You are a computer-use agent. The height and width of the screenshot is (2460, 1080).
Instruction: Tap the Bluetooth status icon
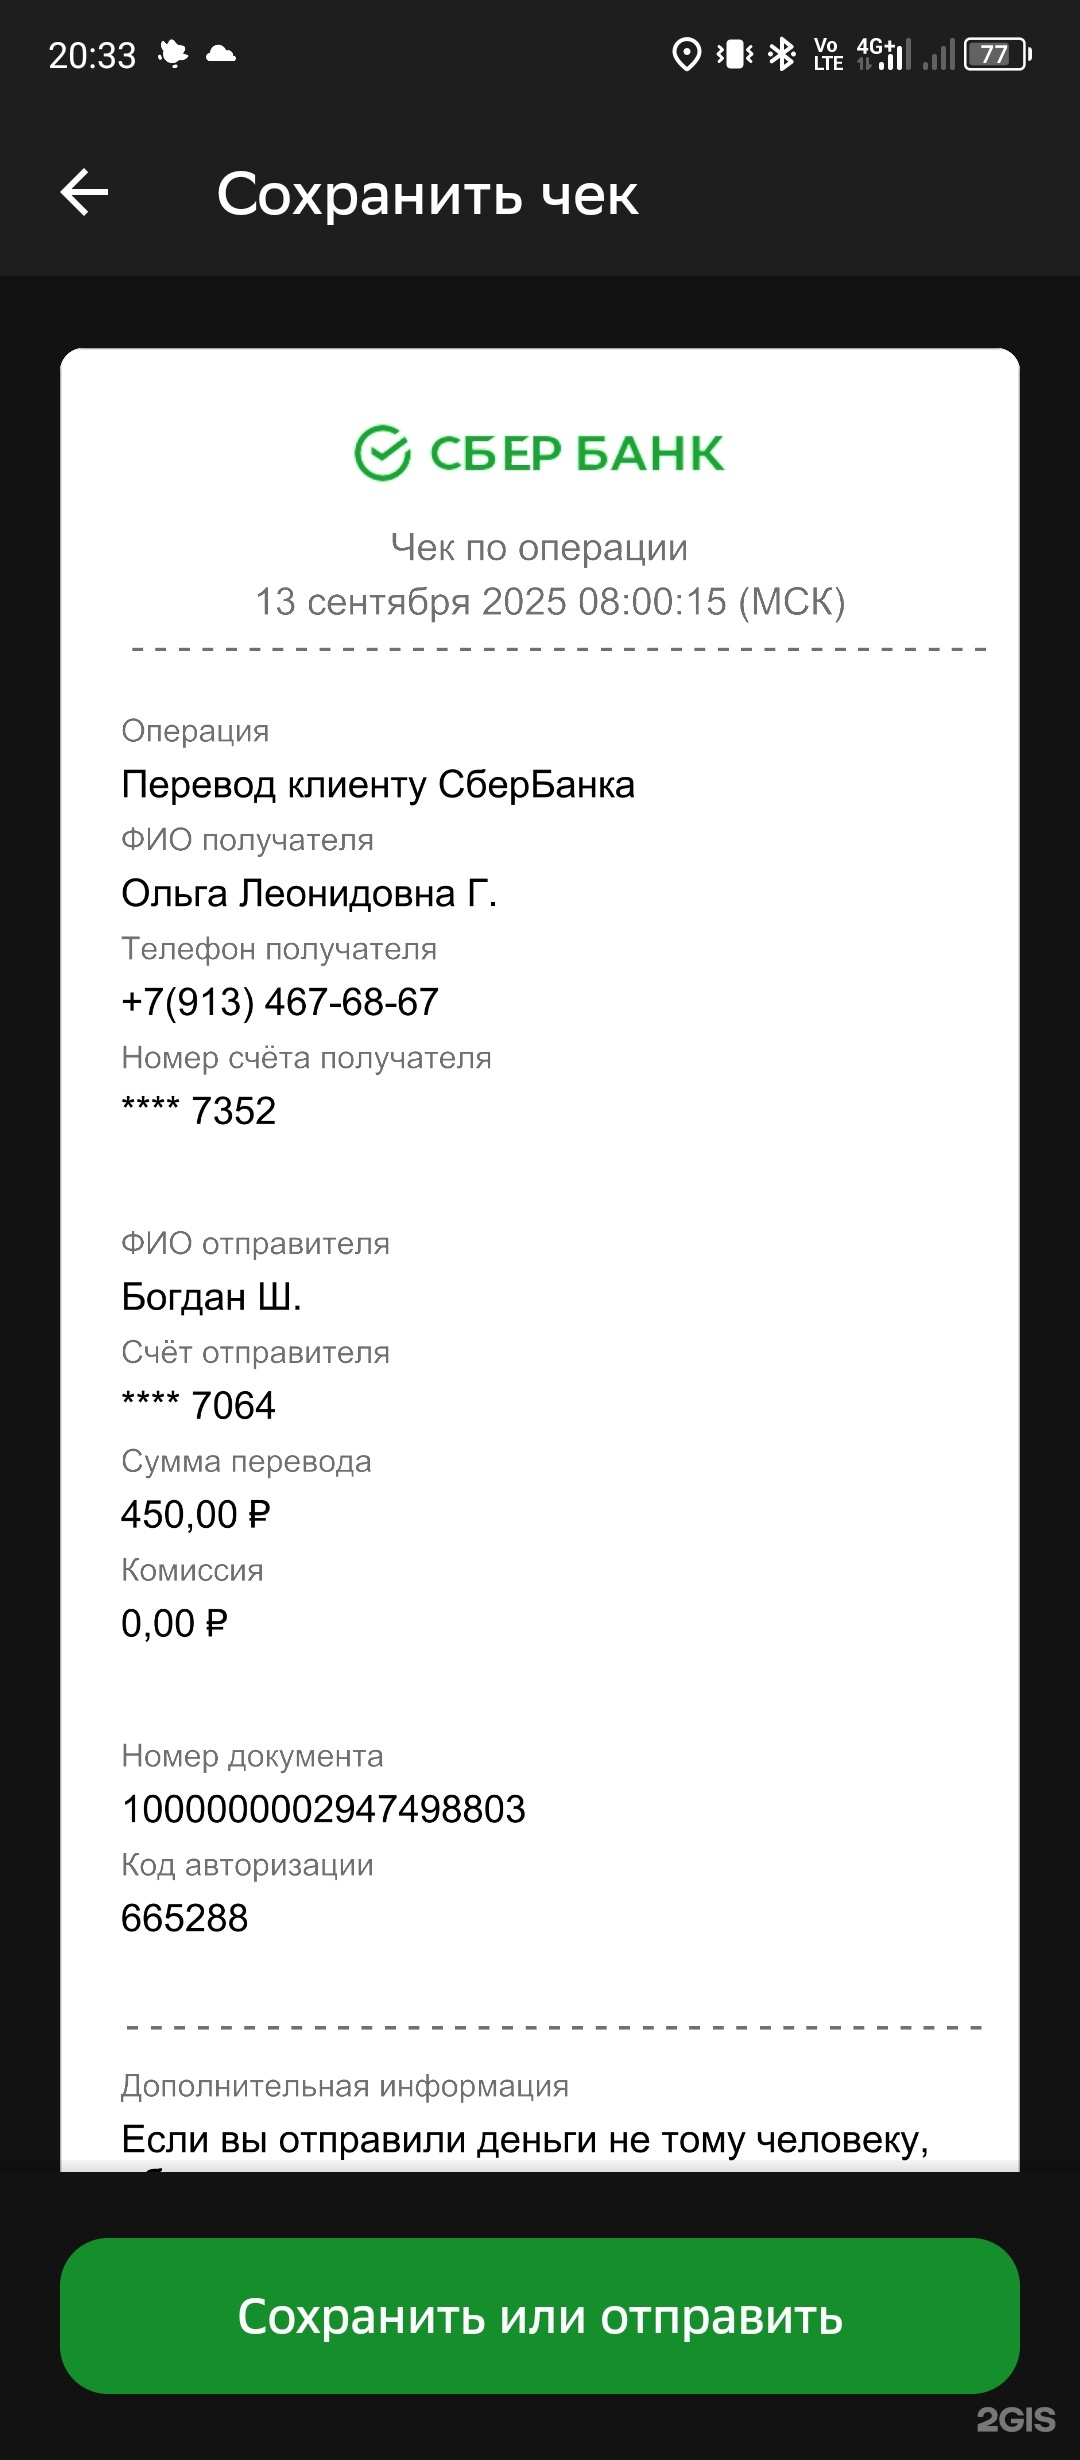pyautogui.click(x=782, y=54)
